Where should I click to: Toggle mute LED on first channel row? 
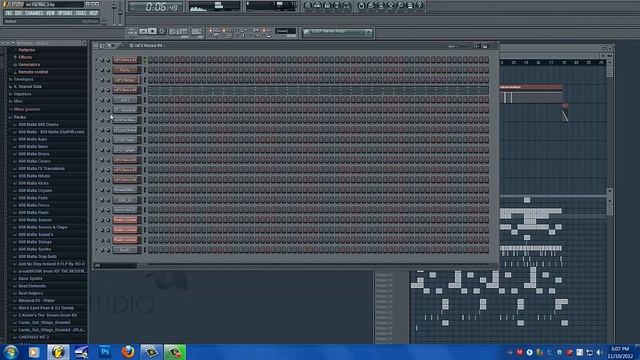(x=97, y=60)
